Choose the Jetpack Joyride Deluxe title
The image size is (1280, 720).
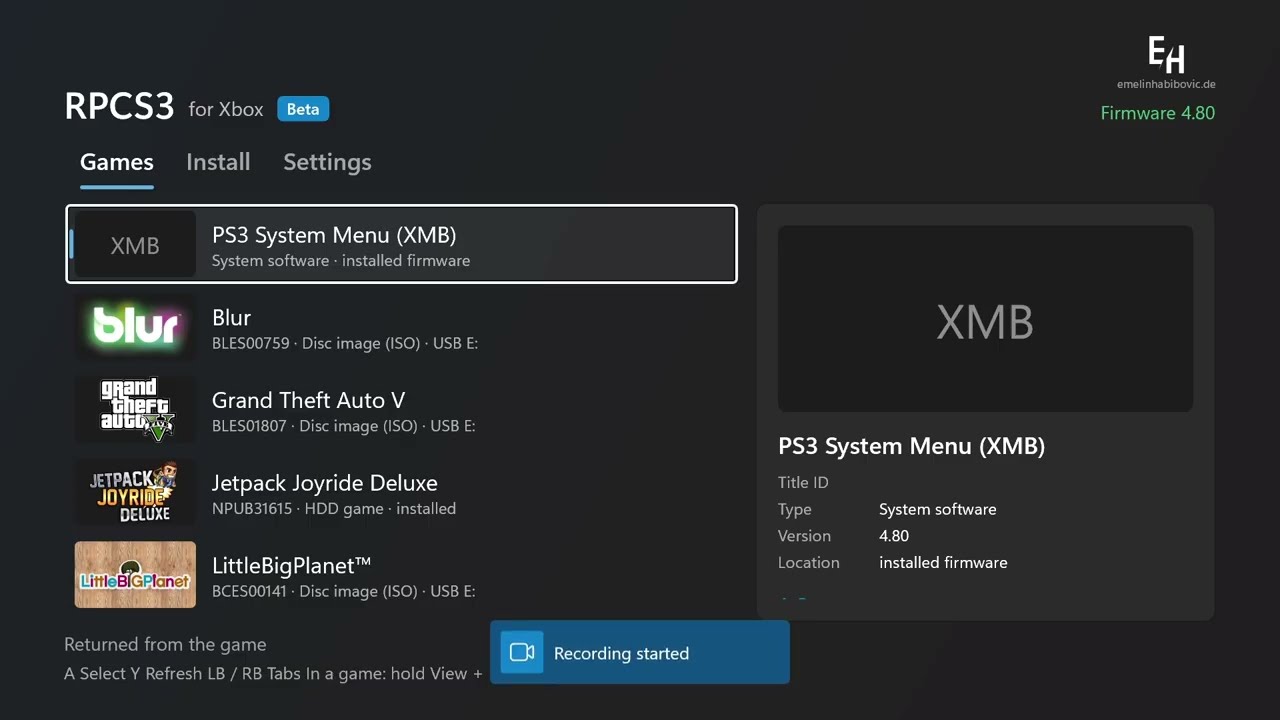325,483
